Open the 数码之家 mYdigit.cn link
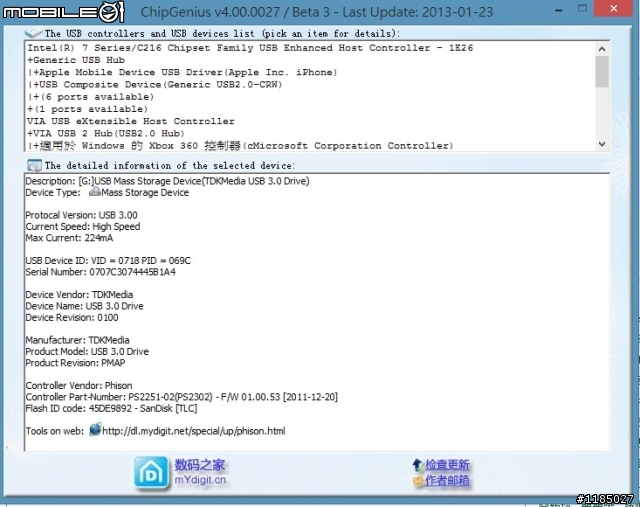640x507 pixels. pyautogui.click(x=200, y=472)
